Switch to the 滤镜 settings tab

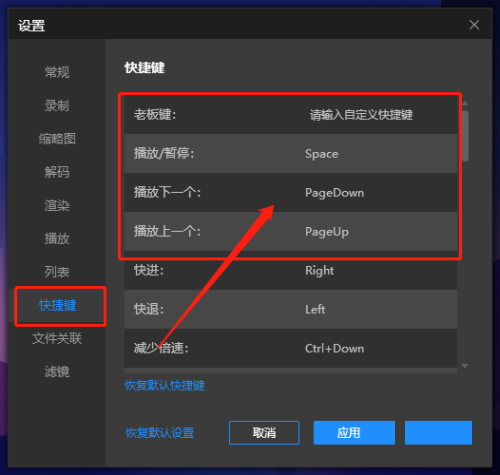57,371
